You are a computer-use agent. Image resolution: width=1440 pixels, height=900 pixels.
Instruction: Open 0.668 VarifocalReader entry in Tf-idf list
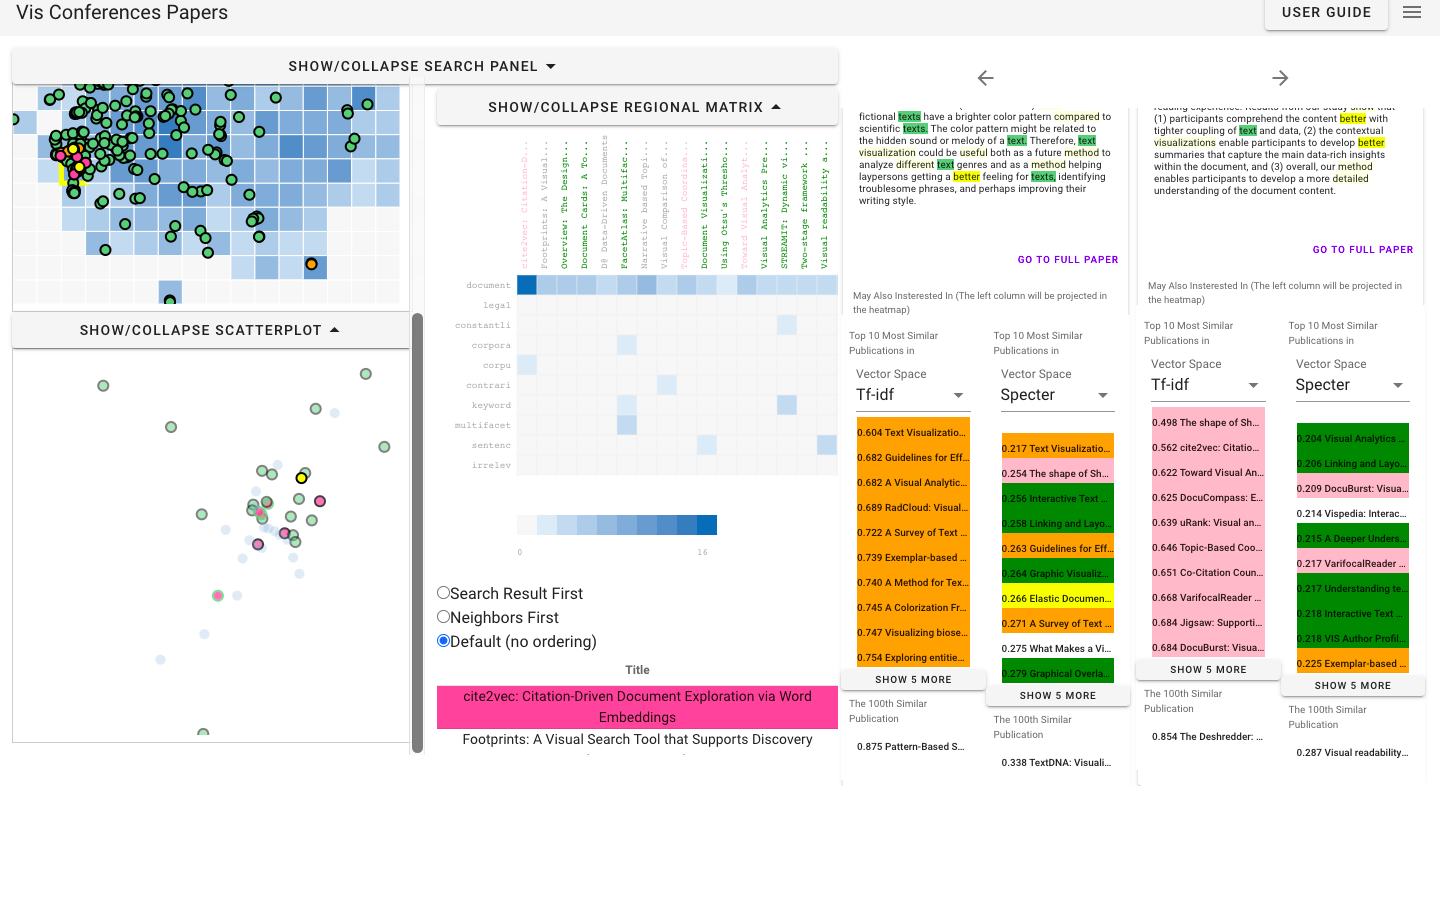(1208, 598)
